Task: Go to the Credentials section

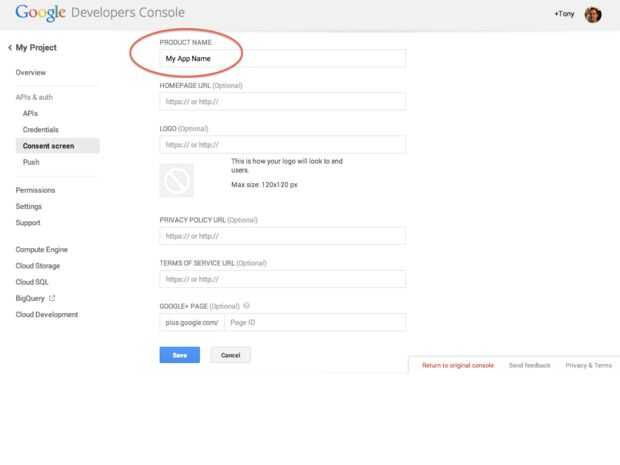Action: [x=40, y=130]
